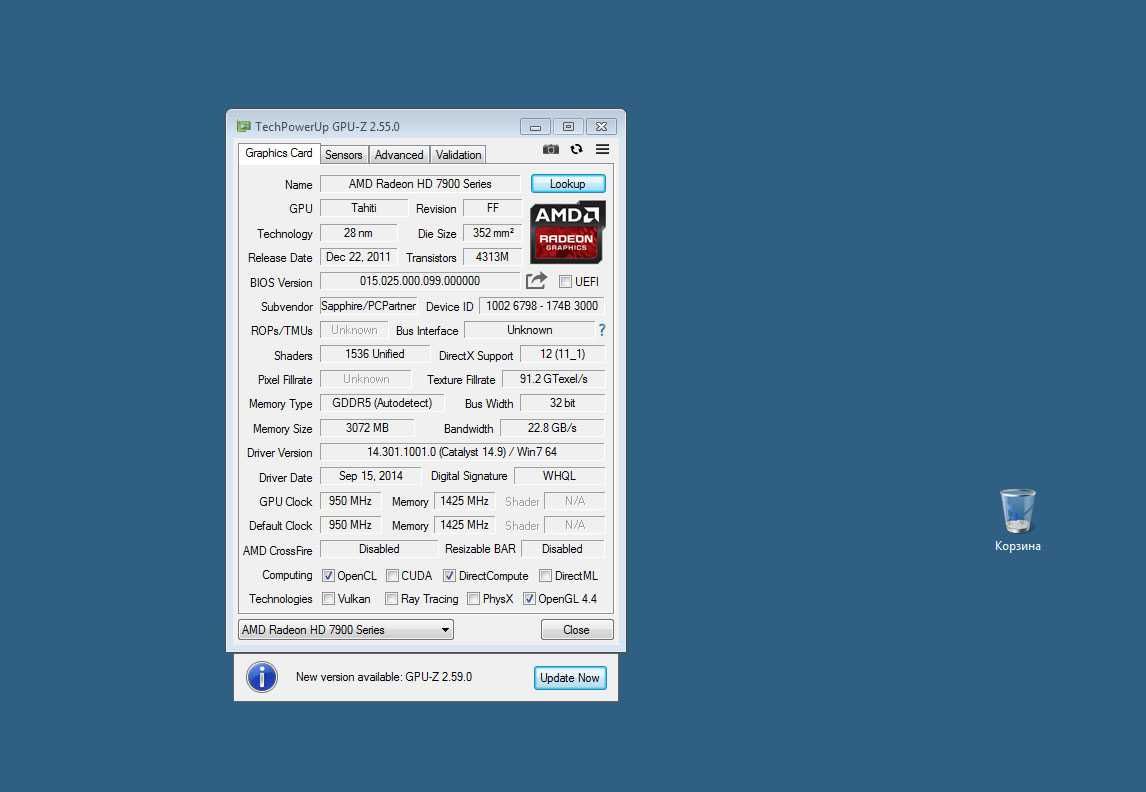Click the Die Size field
The height and width of the screenshot is (792, 1146).
493,233
